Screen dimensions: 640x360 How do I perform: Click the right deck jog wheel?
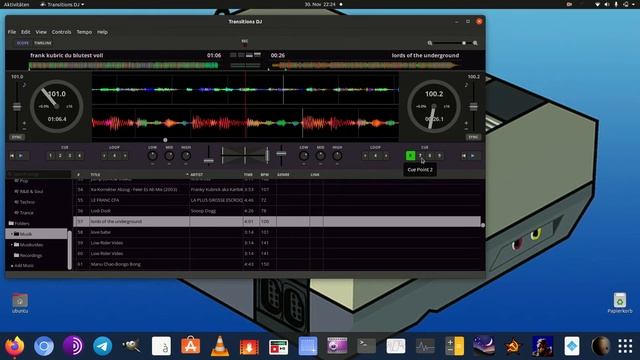coord(434,106)
